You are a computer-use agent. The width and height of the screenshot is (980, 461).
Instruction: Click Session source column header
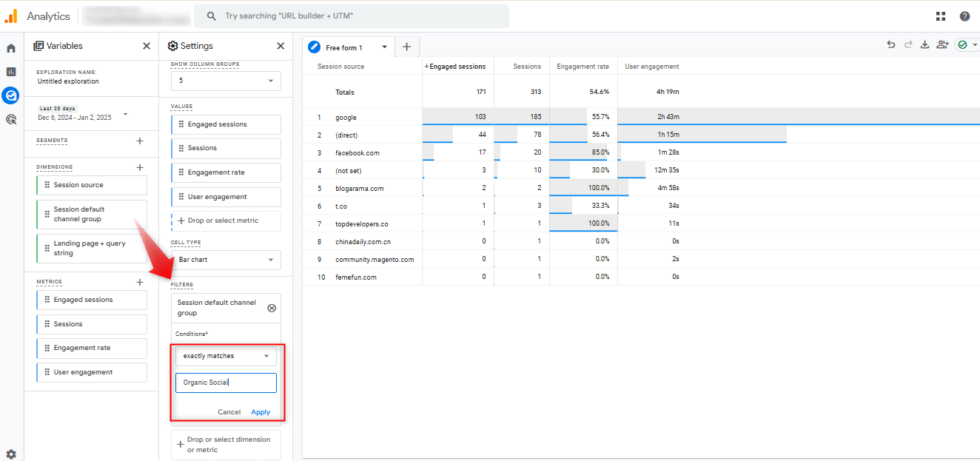click(341, 66)
